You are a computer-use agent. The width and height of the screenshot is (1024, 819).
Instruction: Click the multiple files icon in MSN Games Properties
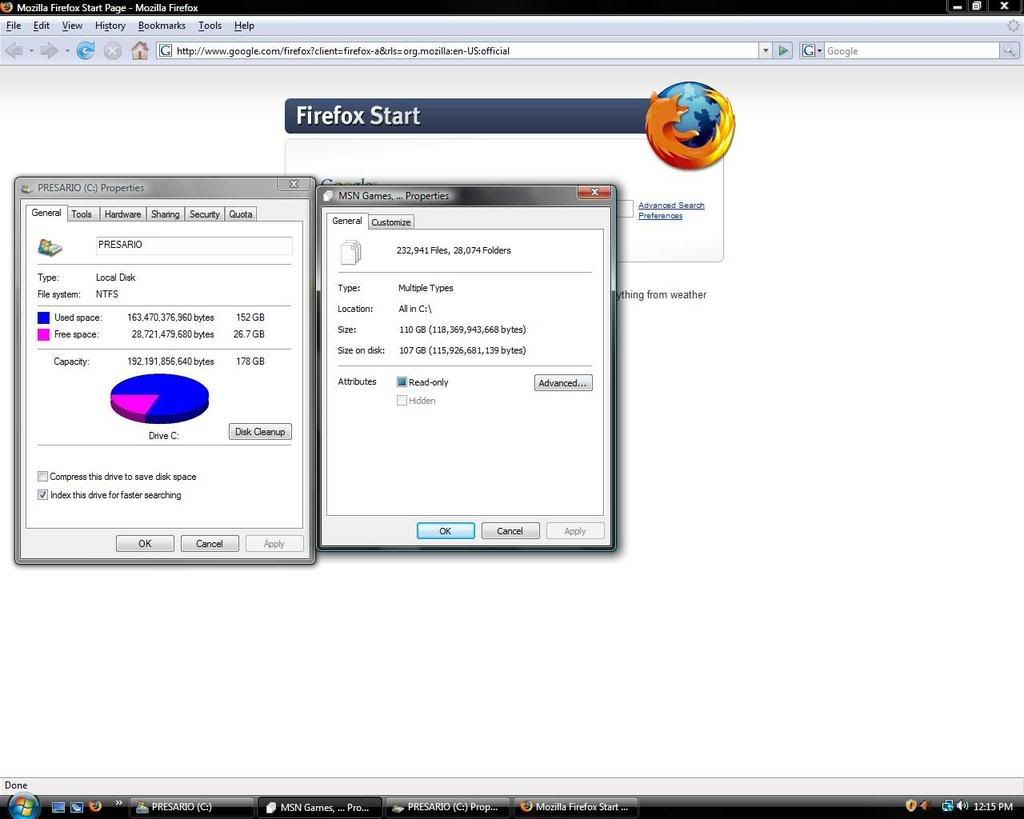point(351,251)
